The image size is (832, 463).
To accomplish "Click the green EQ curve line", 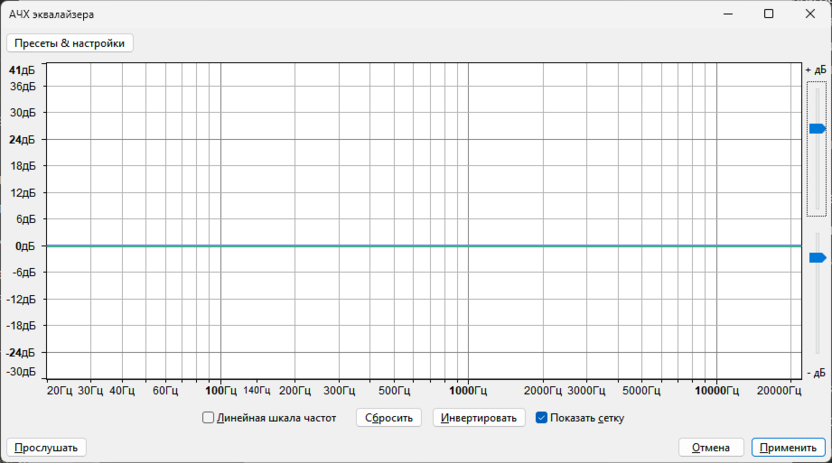I will click(x=423, y=246).
